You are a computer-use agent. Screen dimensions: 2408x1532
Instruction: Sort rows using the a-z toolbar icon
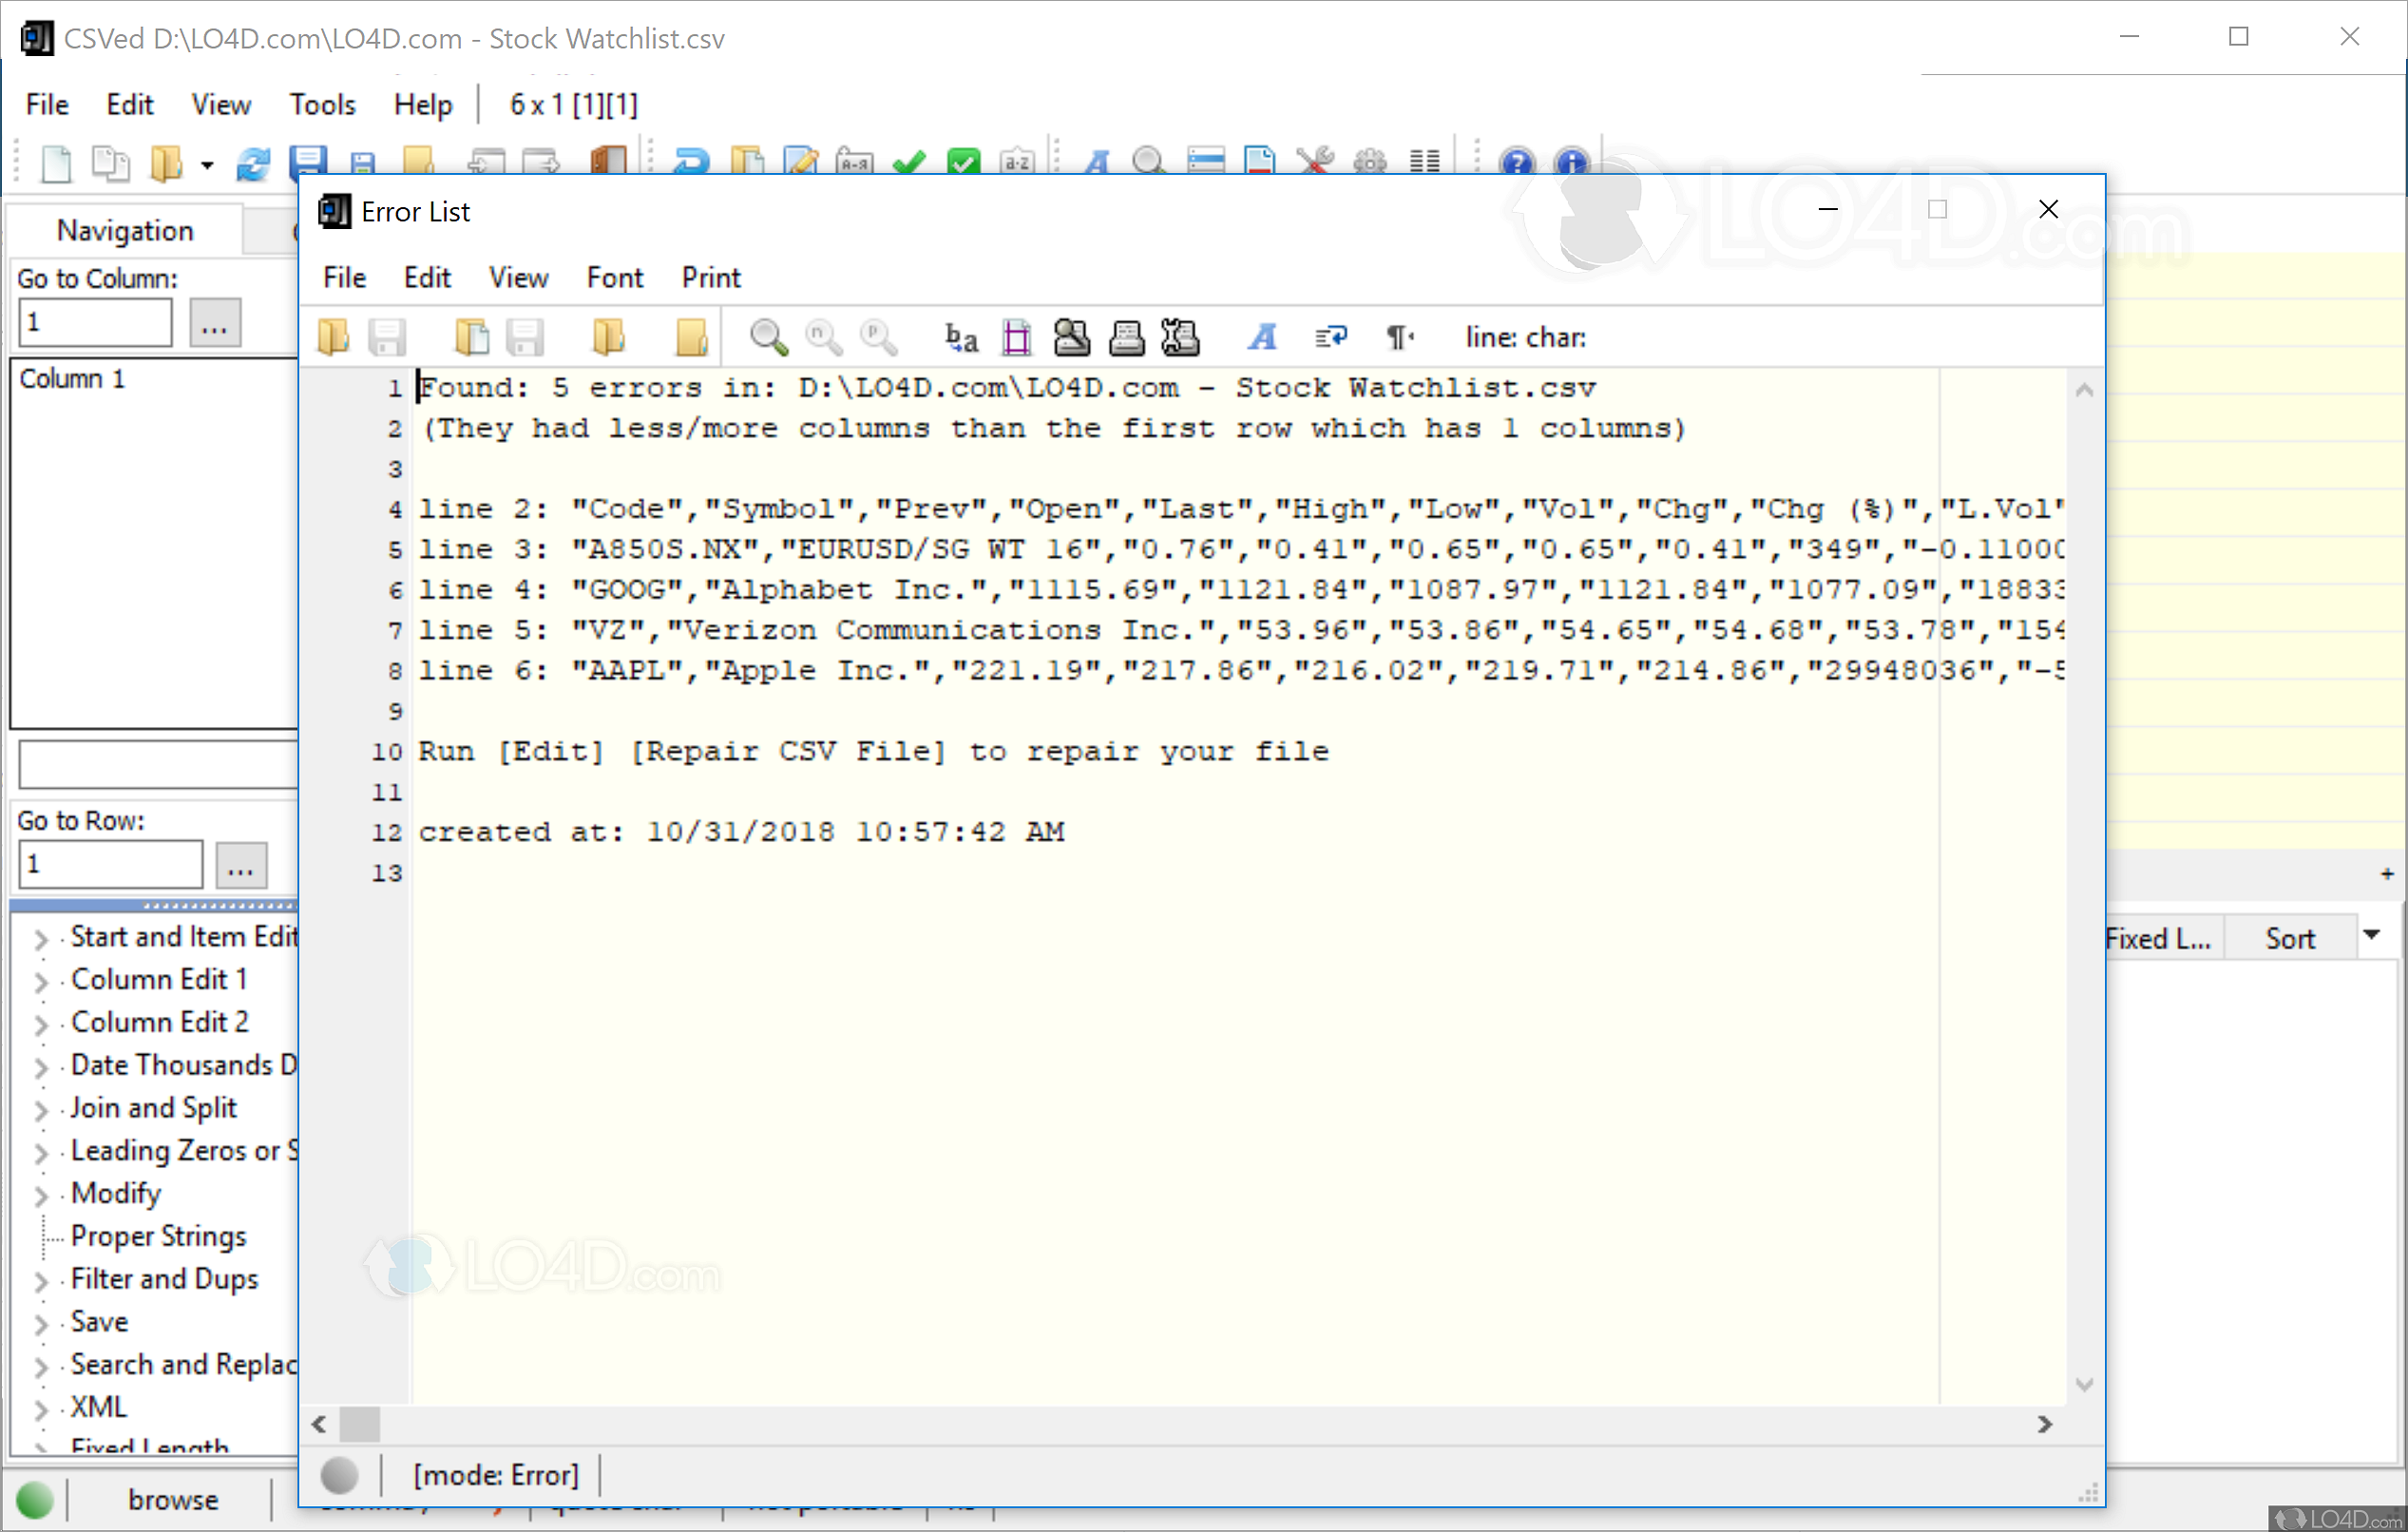pyautogui.click(x=1017, y=162)
